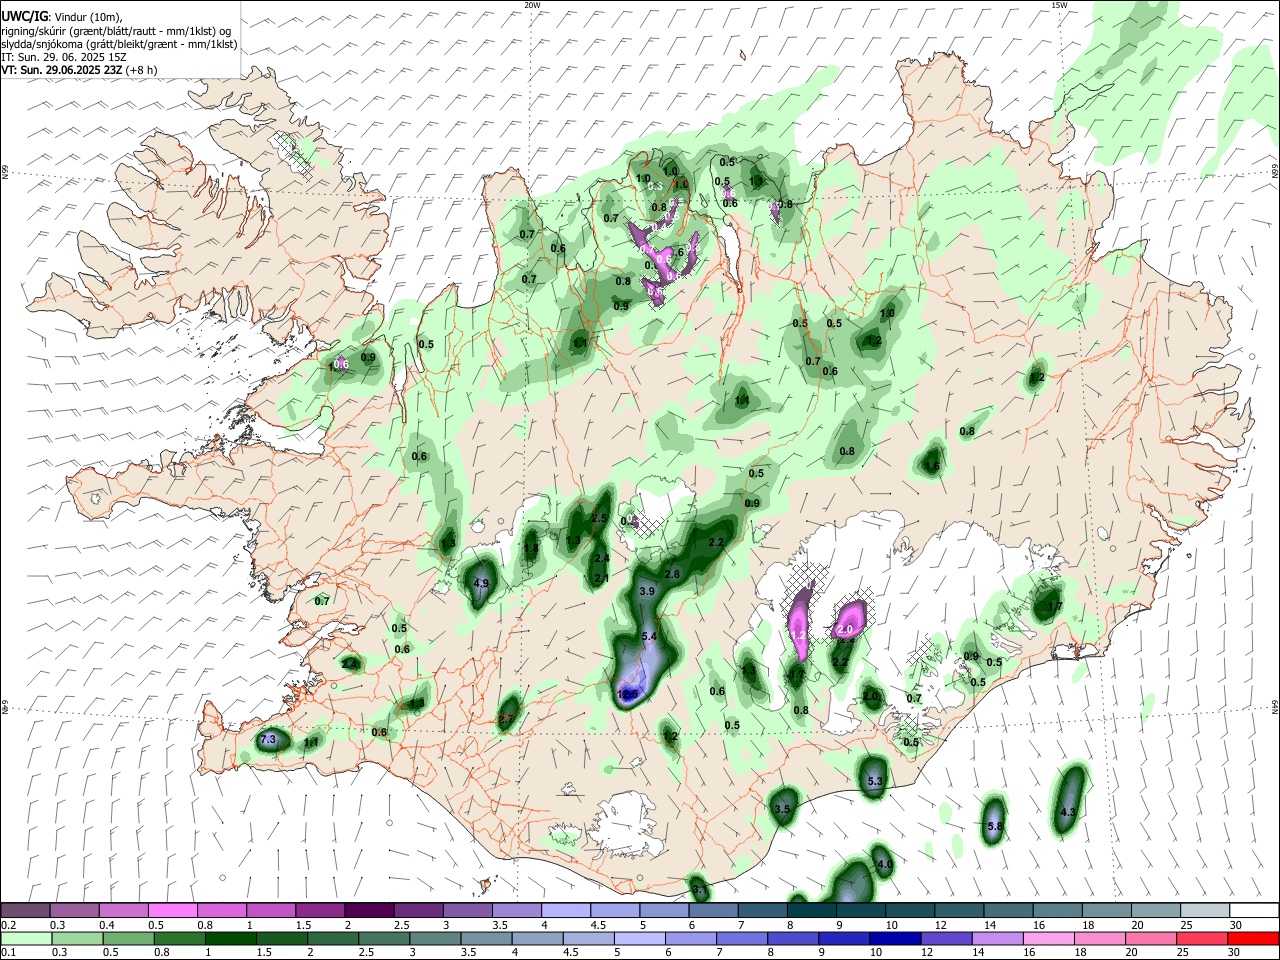Click the 5.4 precipitation value
The width and height of the screenshot is (1280, 960).
point(648,636)
